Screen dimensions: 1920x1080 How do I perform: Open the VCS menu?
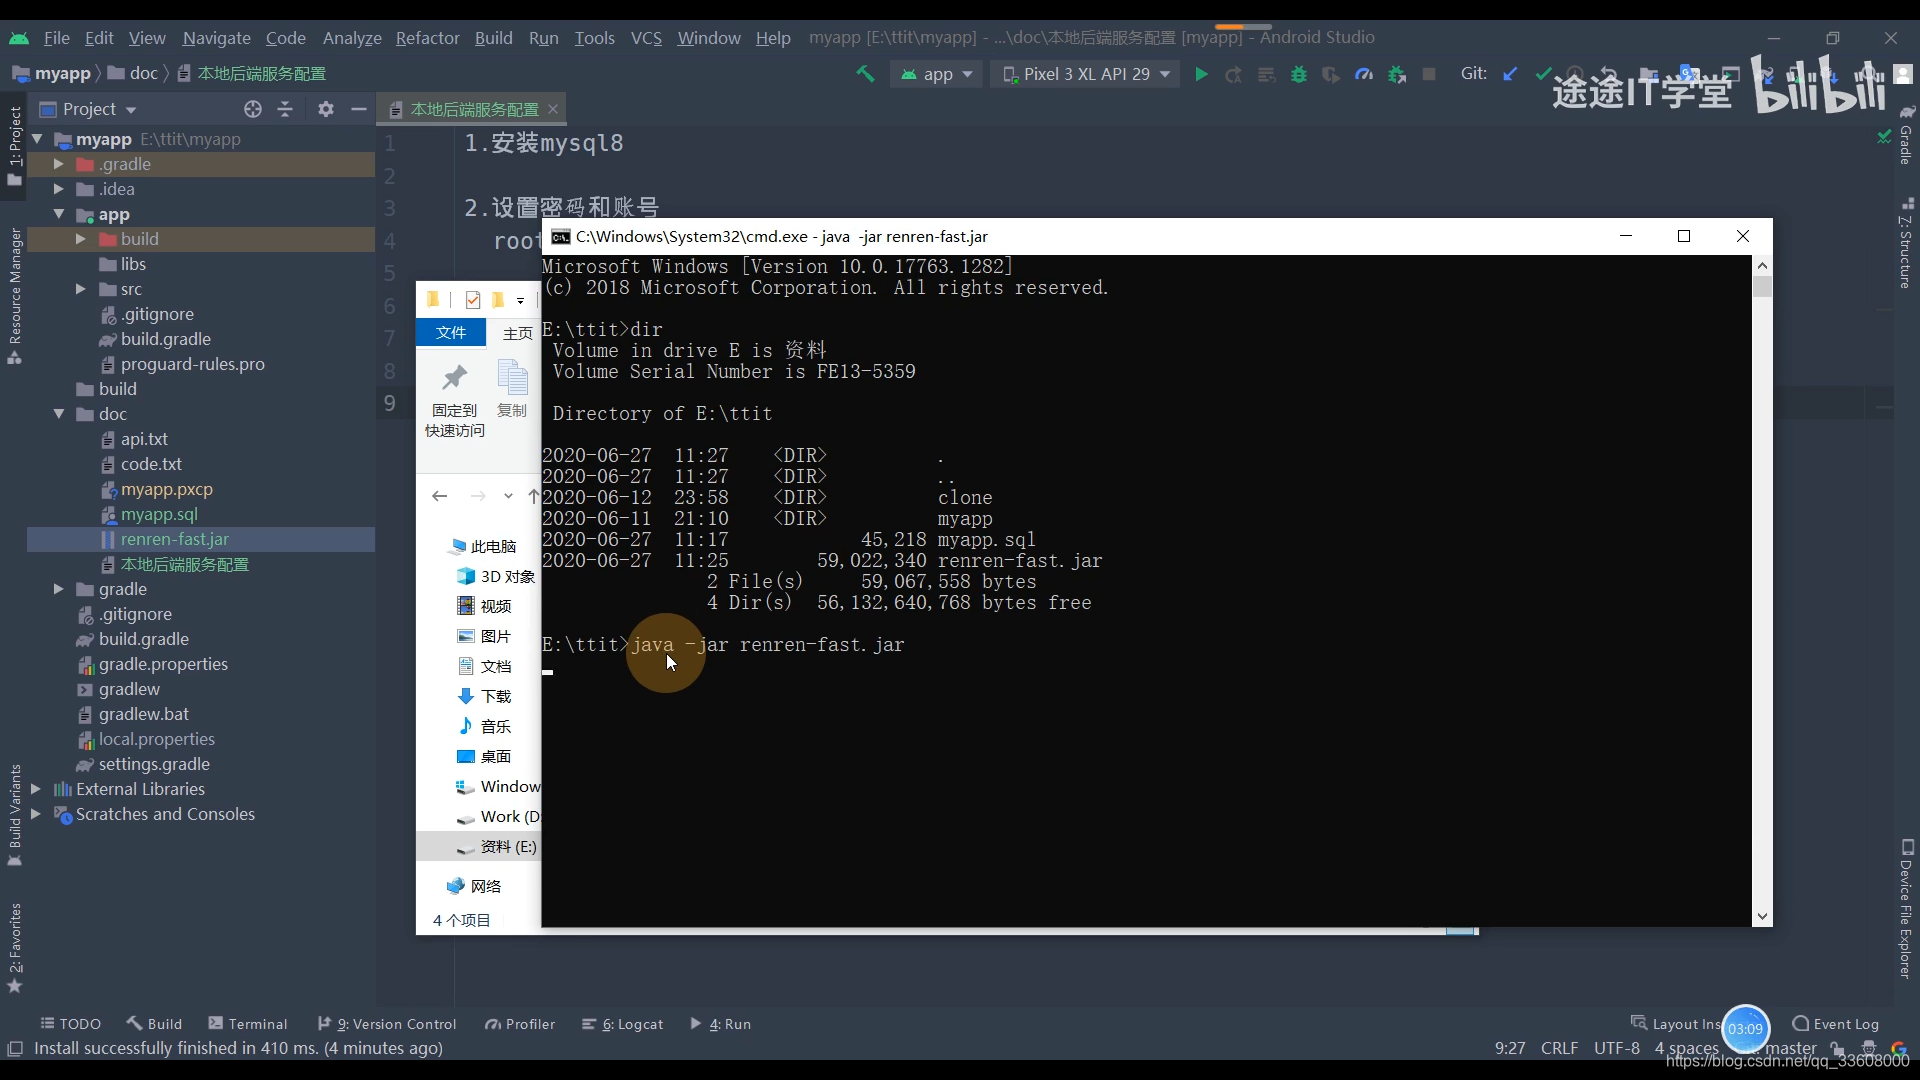646,38
